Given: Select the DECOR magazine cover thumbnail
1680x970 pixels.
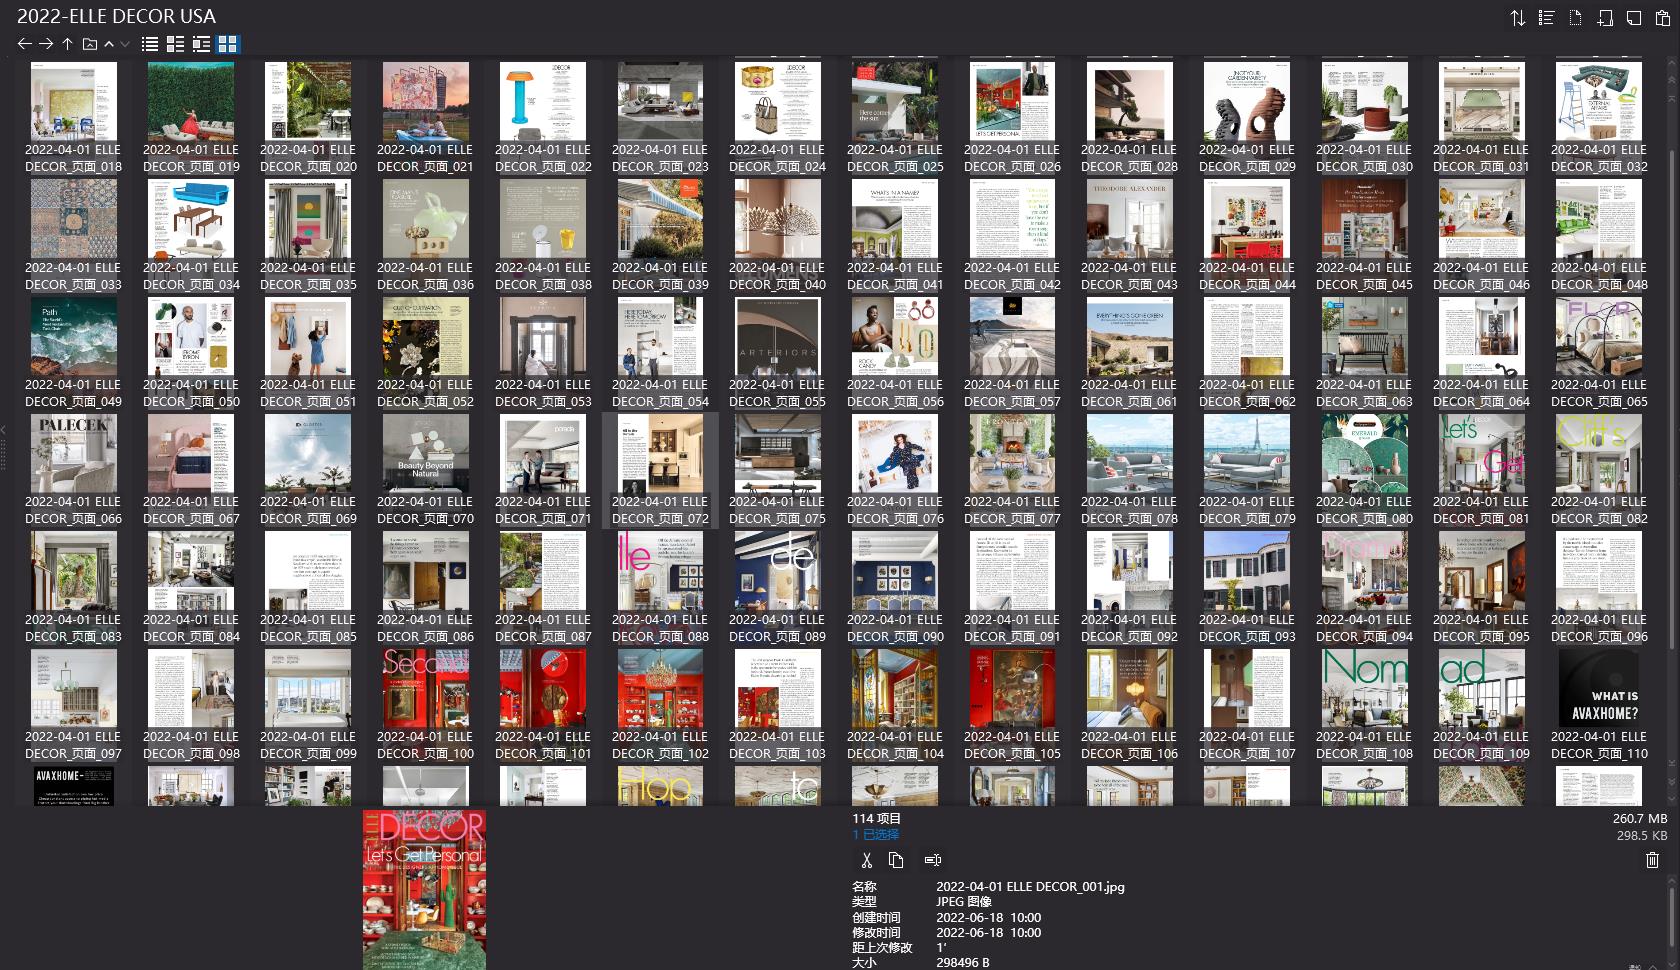Looking at the screenshot, I should pos(424,888).
